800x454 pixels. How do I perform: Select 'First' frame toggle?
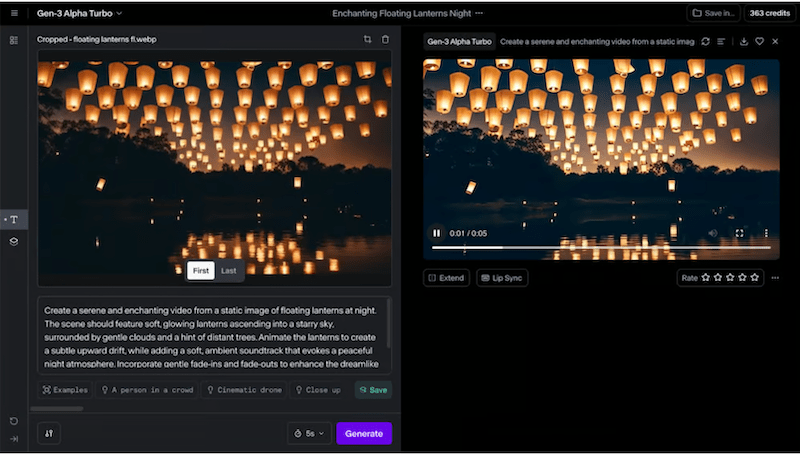[x=201, y=271]
